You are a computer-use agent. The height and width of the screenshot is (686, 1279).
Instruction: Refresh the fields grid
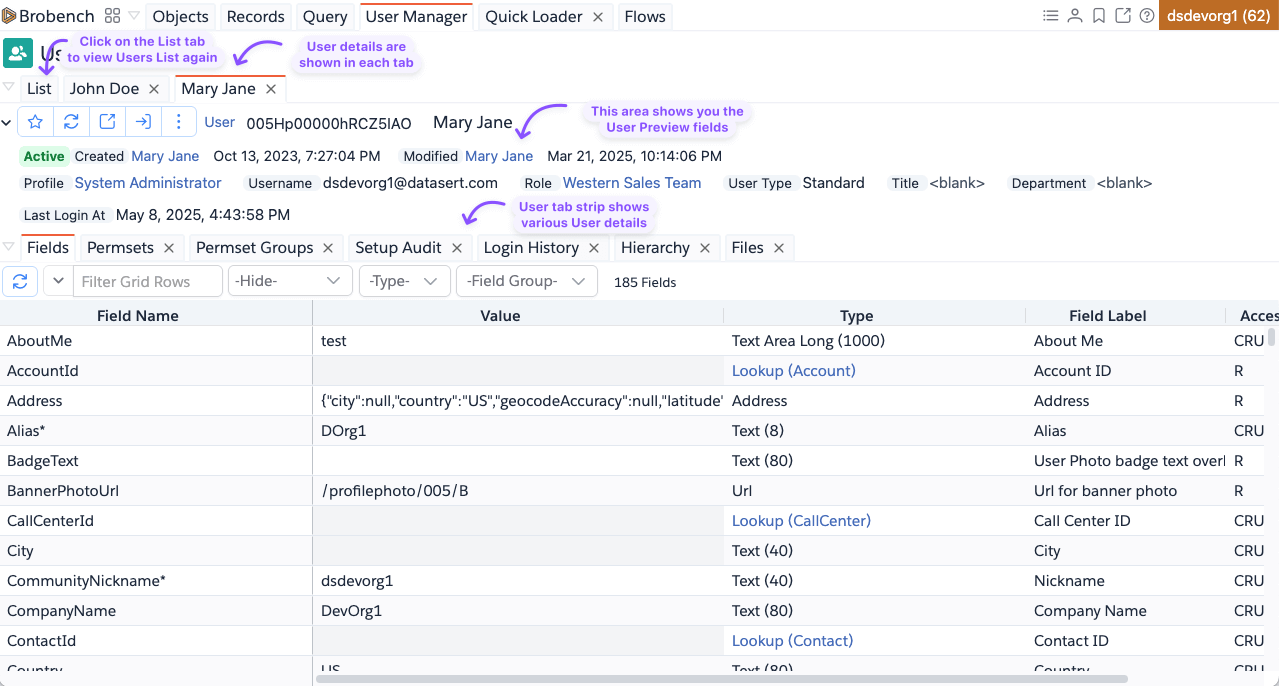click(20, 281)
